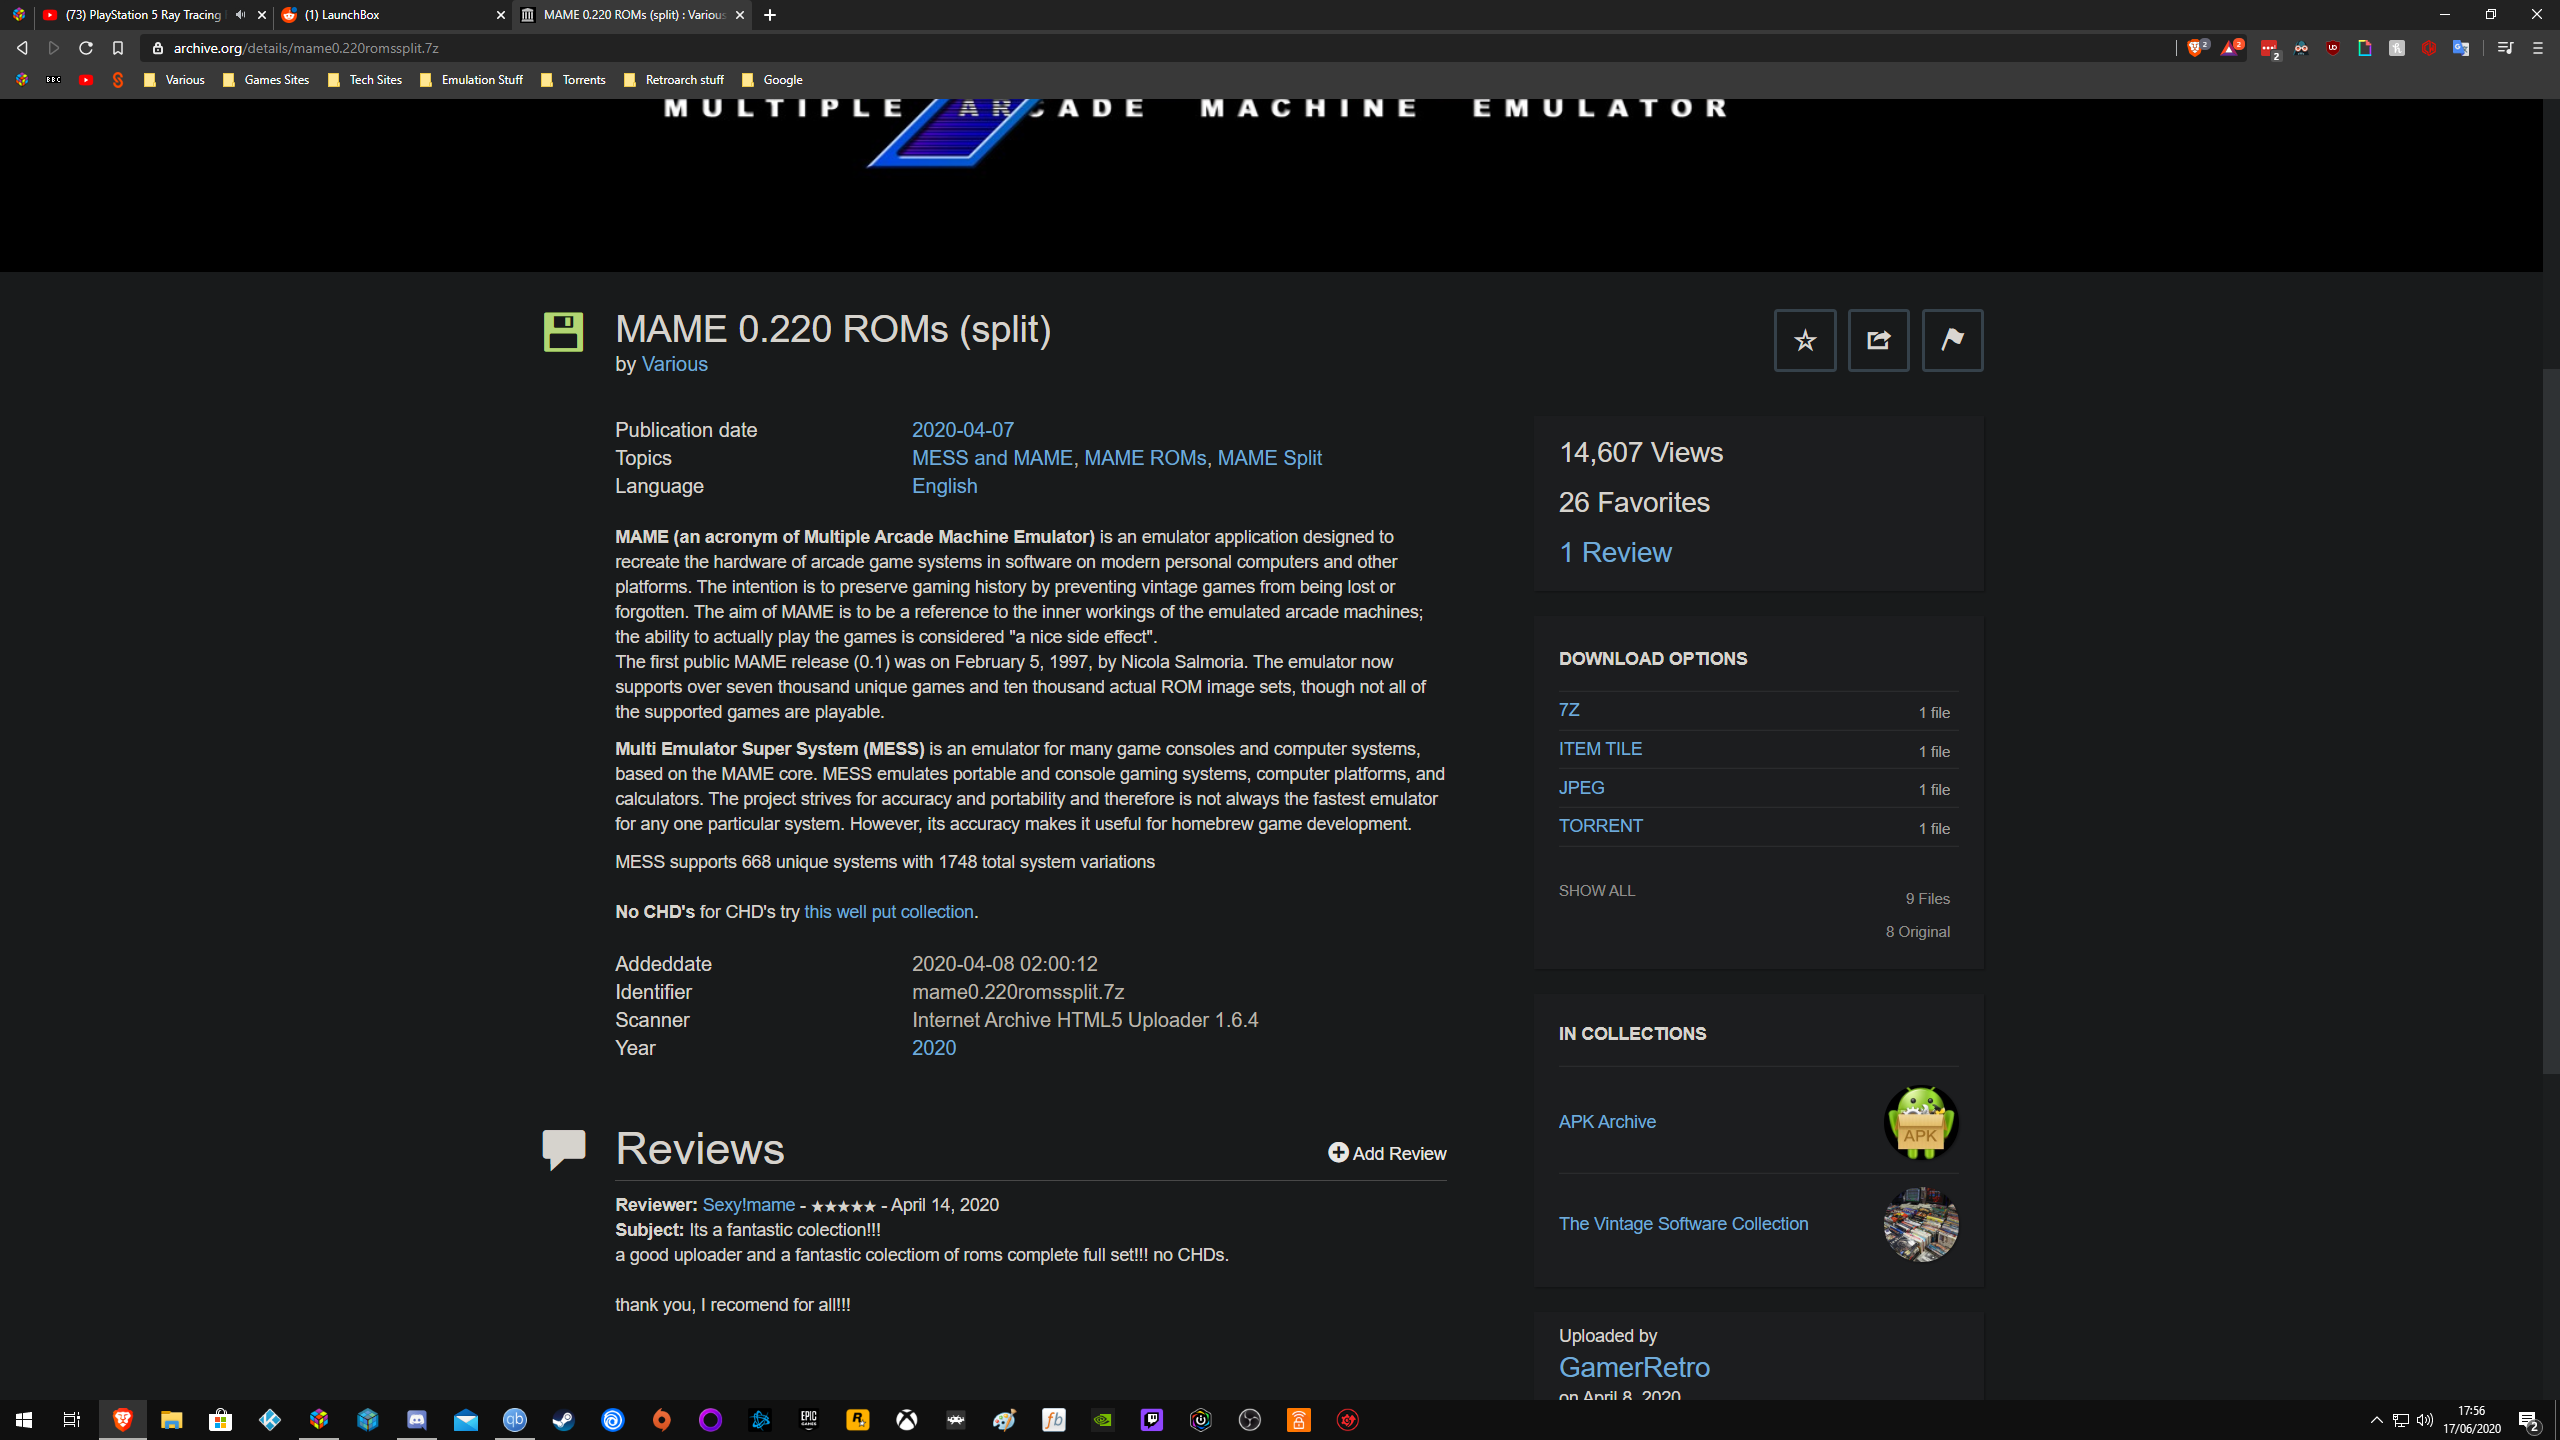Favorite this item with the star button
Screen dimensions: 2560x1440
pos(1805,341)
